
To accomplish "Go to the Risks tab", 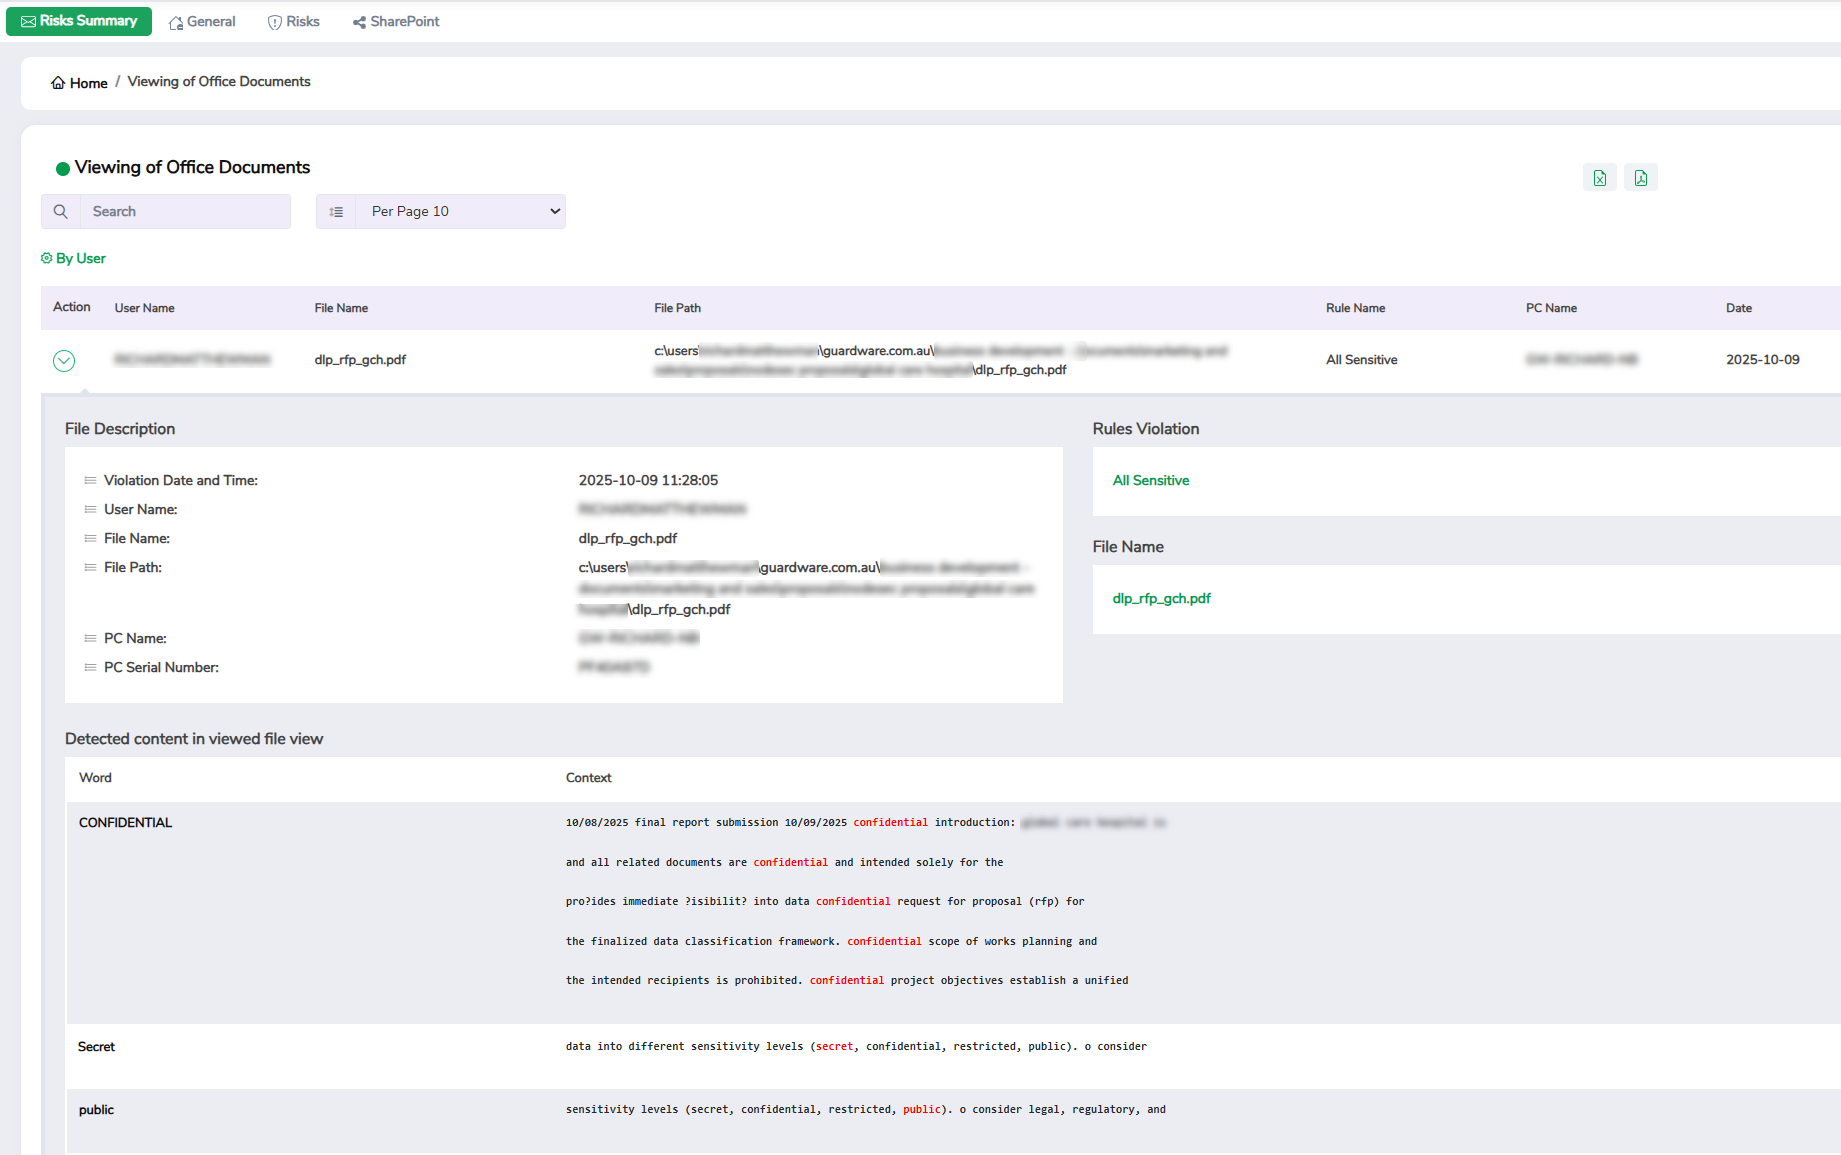I will [294, 22].
